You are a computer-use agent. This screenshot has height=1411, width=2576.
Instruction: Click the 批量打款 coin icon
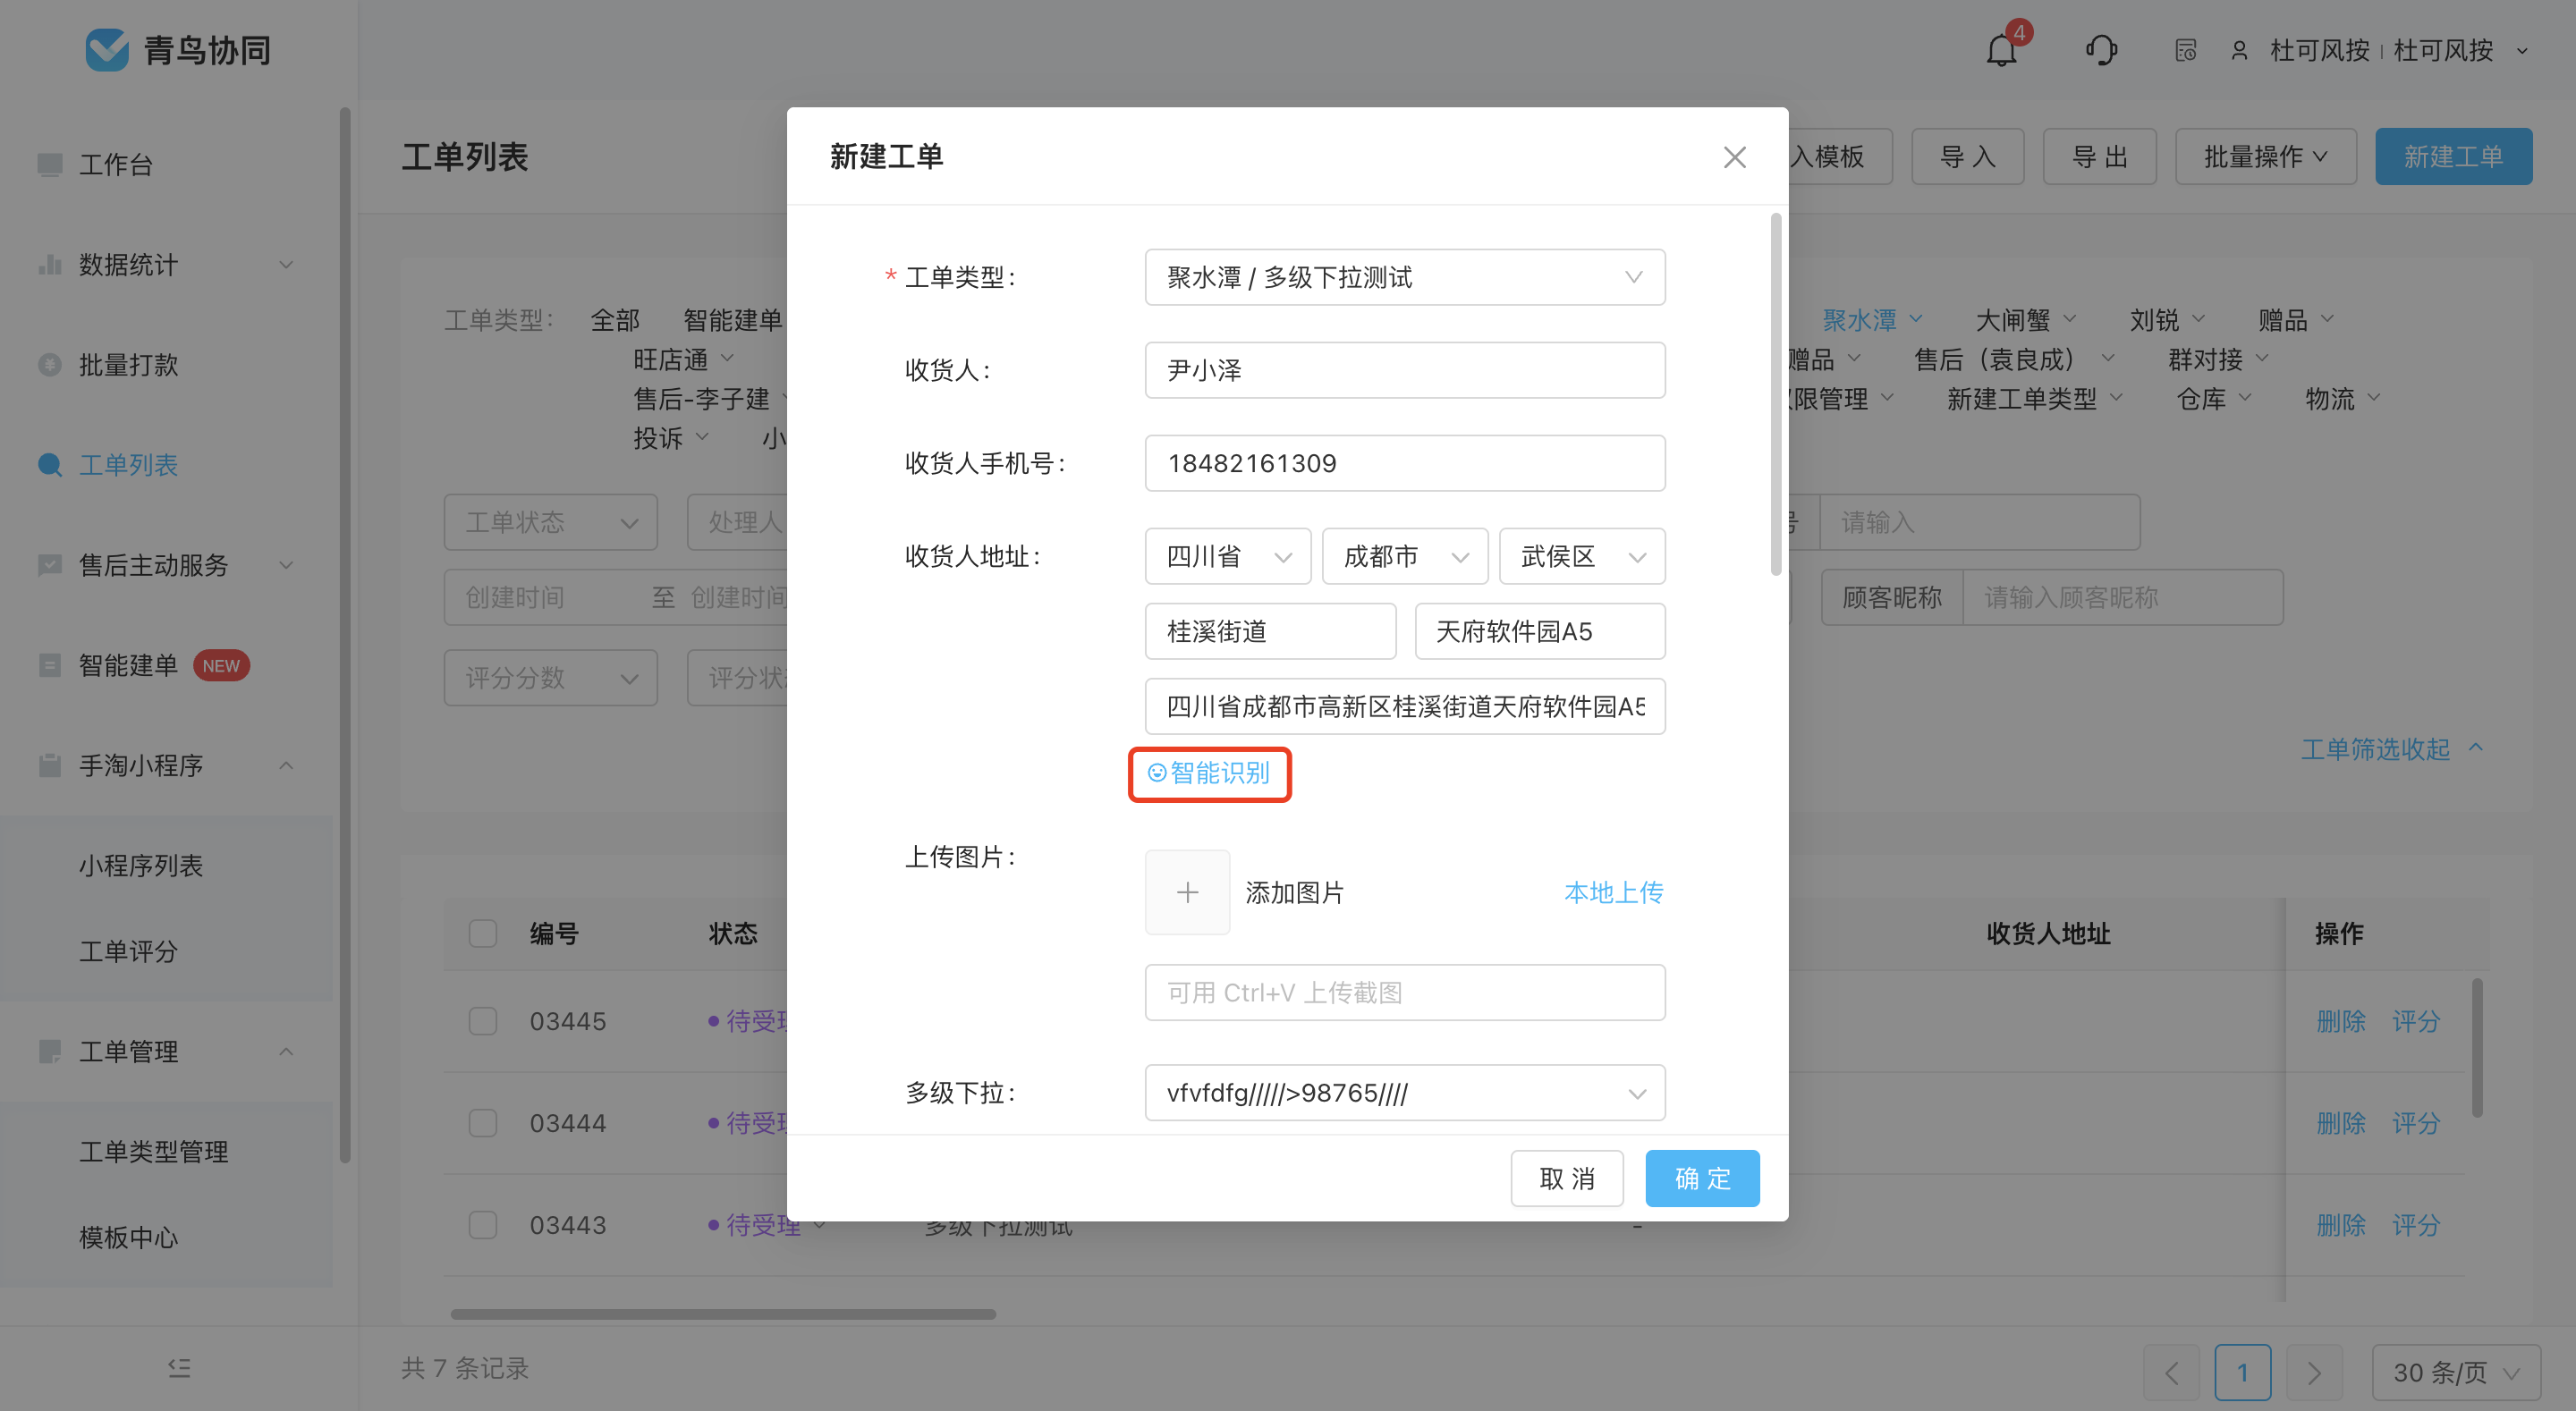point(49,364)
